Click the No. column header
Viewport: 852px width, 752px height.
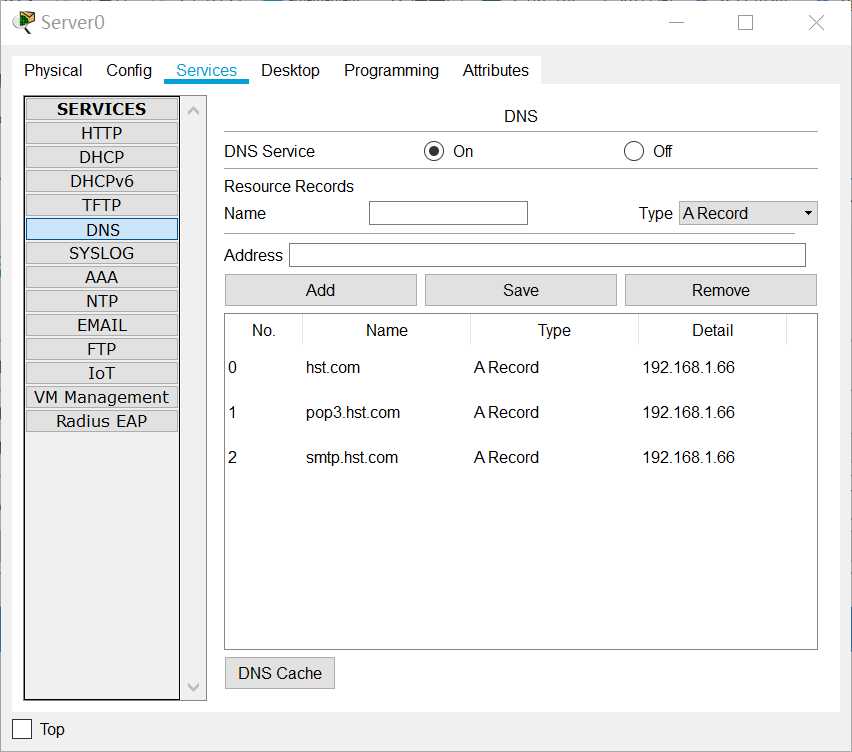(264, 330)
